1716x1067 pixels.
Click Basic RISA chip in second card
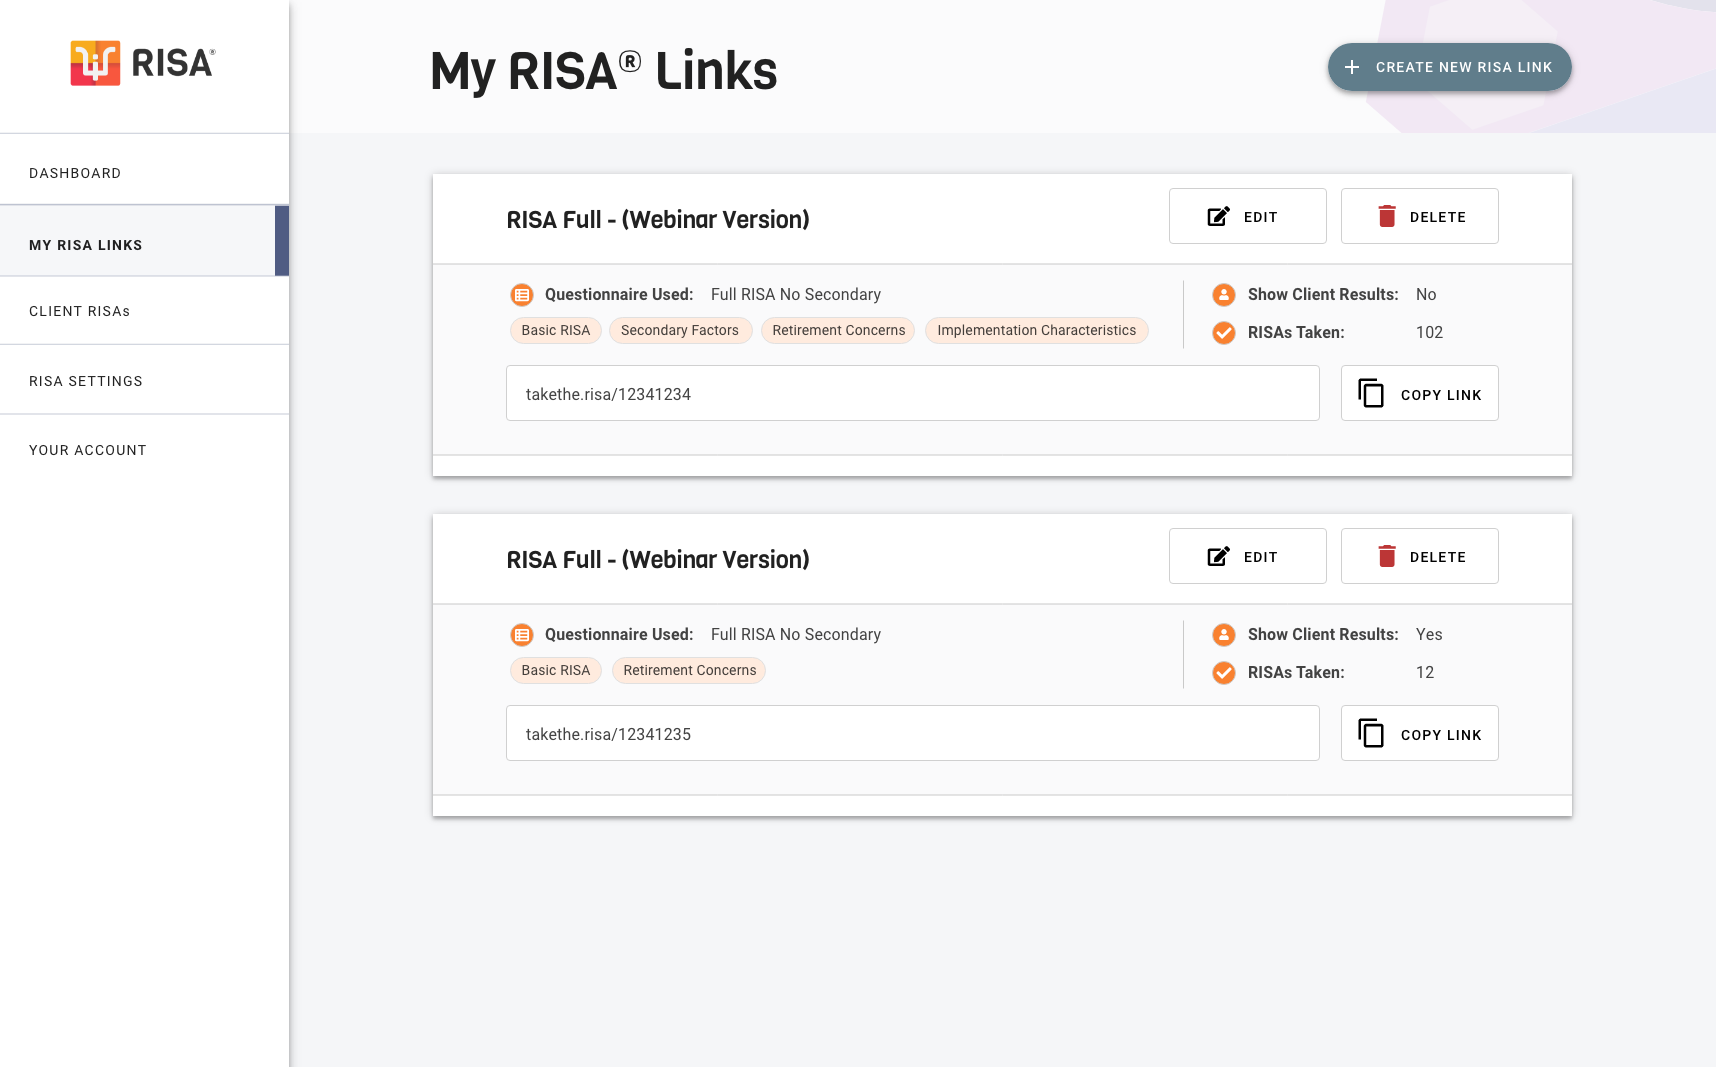[x=556, y=670]
